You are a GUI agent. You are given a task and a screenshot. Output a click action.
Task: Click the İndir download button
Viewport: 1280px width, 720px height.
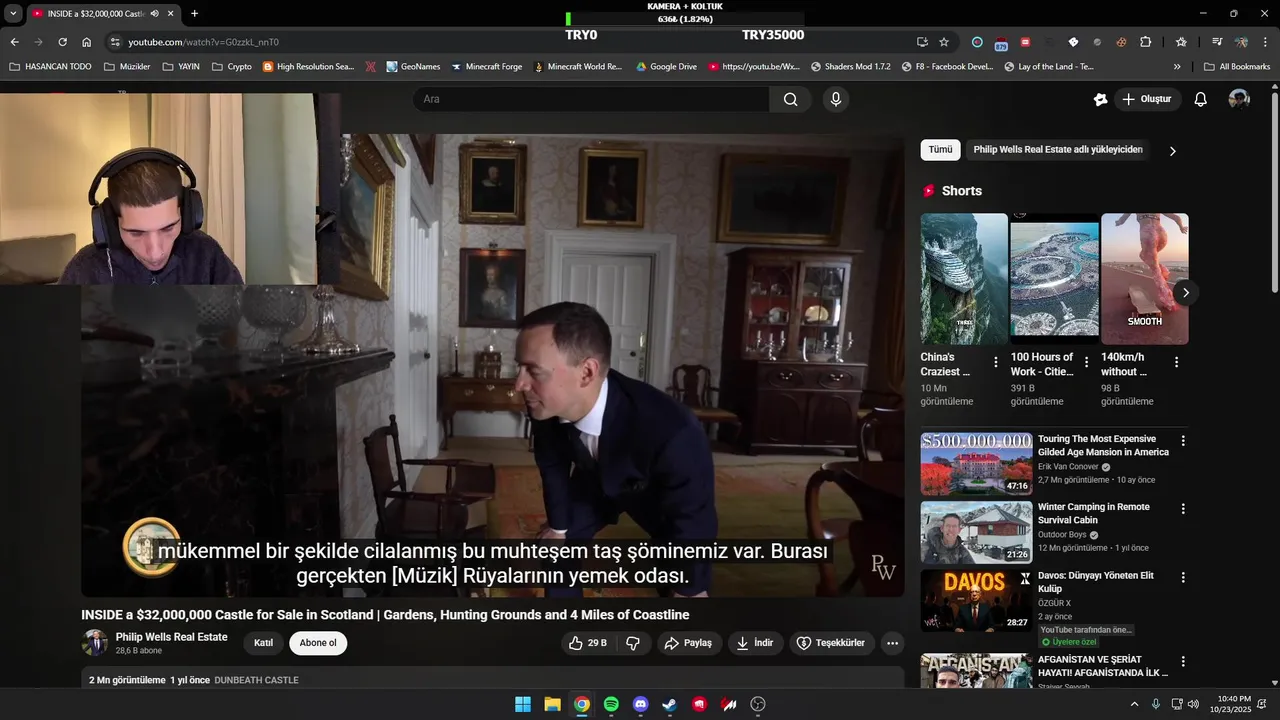point(755,643)
